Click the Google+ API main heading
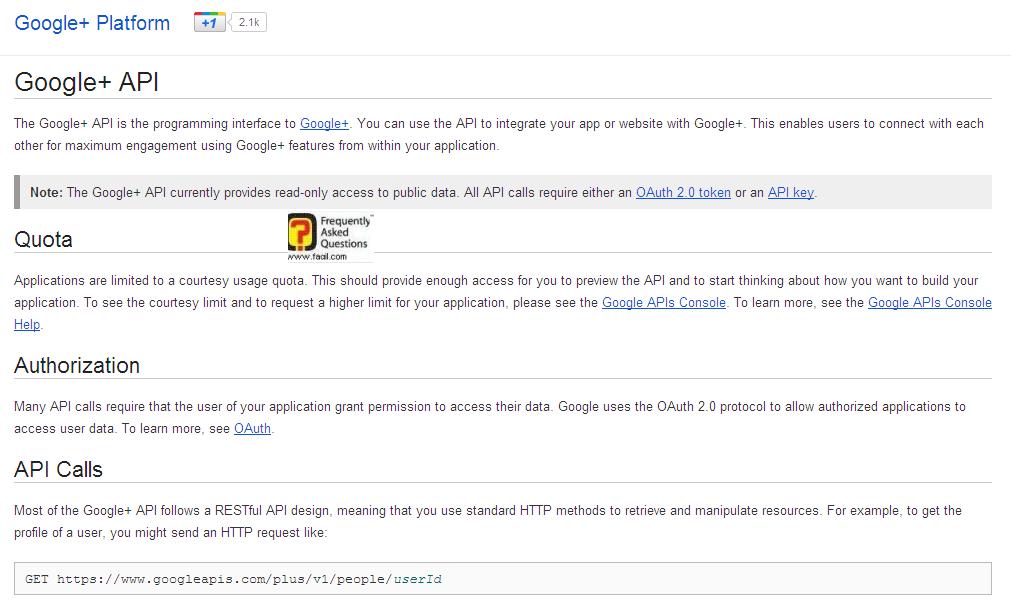This screenshot has height=604, width=1011. 87,82
